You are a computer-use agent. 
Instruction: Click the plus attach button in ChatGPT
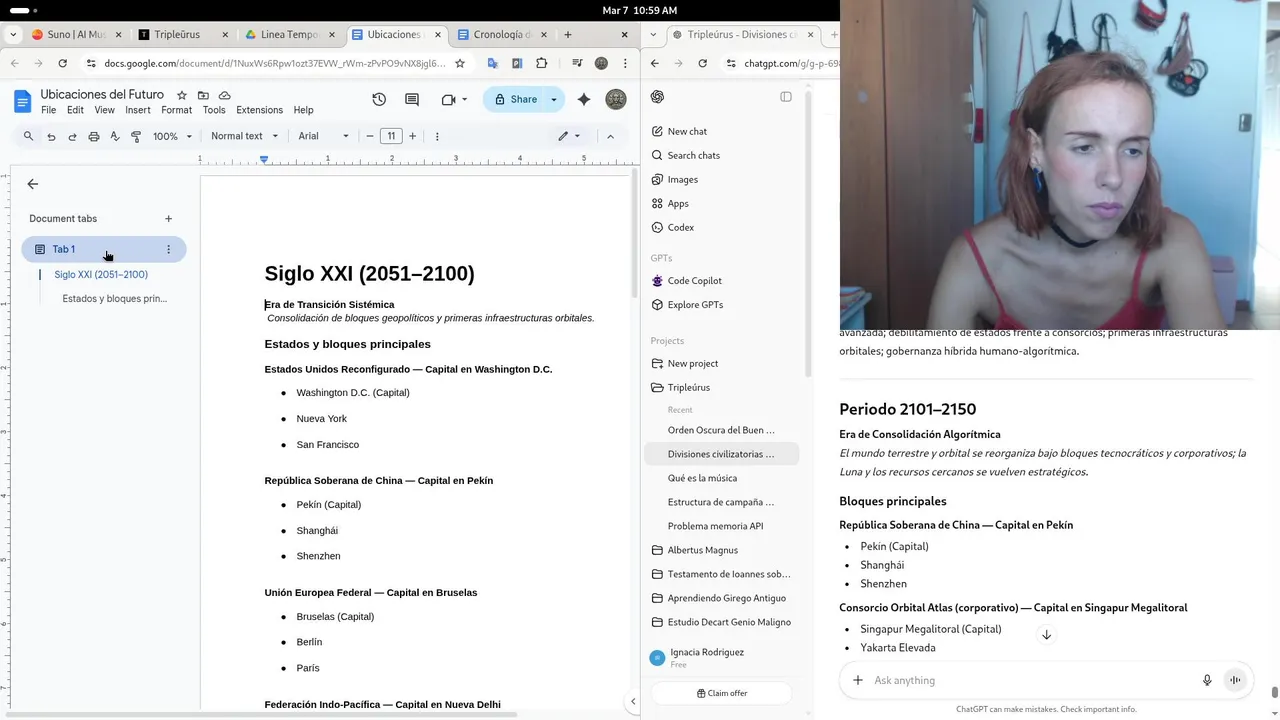tap(857, 680)
